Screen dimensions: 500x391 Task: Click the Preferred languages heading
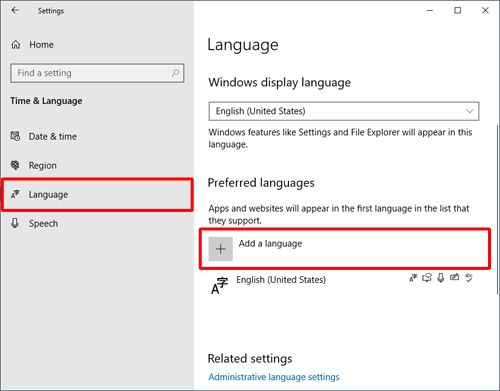(261, 183)
